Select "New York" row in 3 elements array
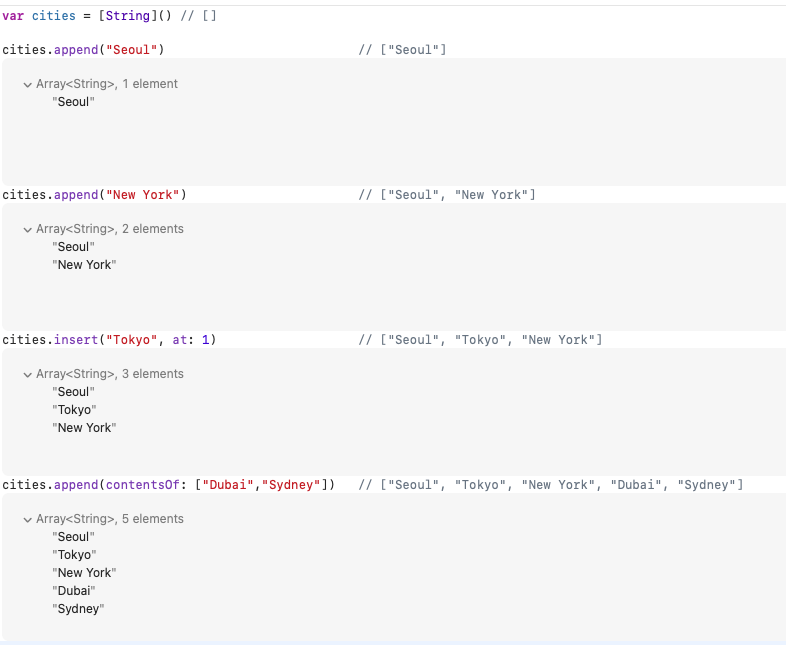The image size is (786, 645). (84, 428)
